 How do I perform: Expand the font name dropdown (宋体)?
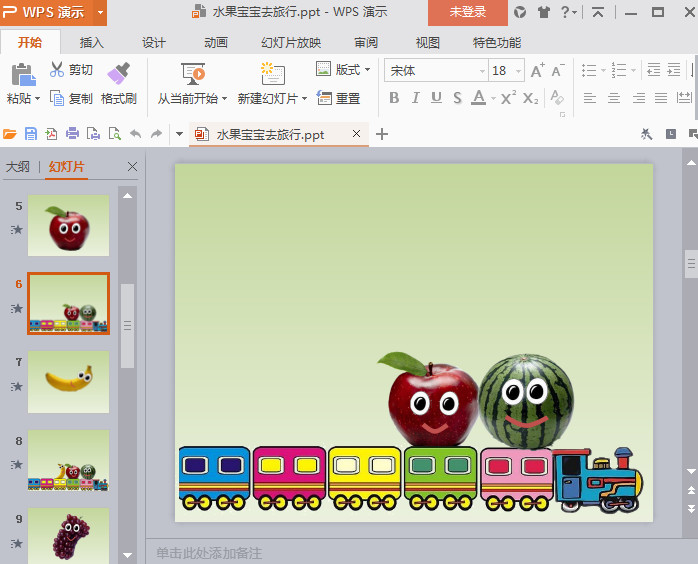click(x=481, y=71)
